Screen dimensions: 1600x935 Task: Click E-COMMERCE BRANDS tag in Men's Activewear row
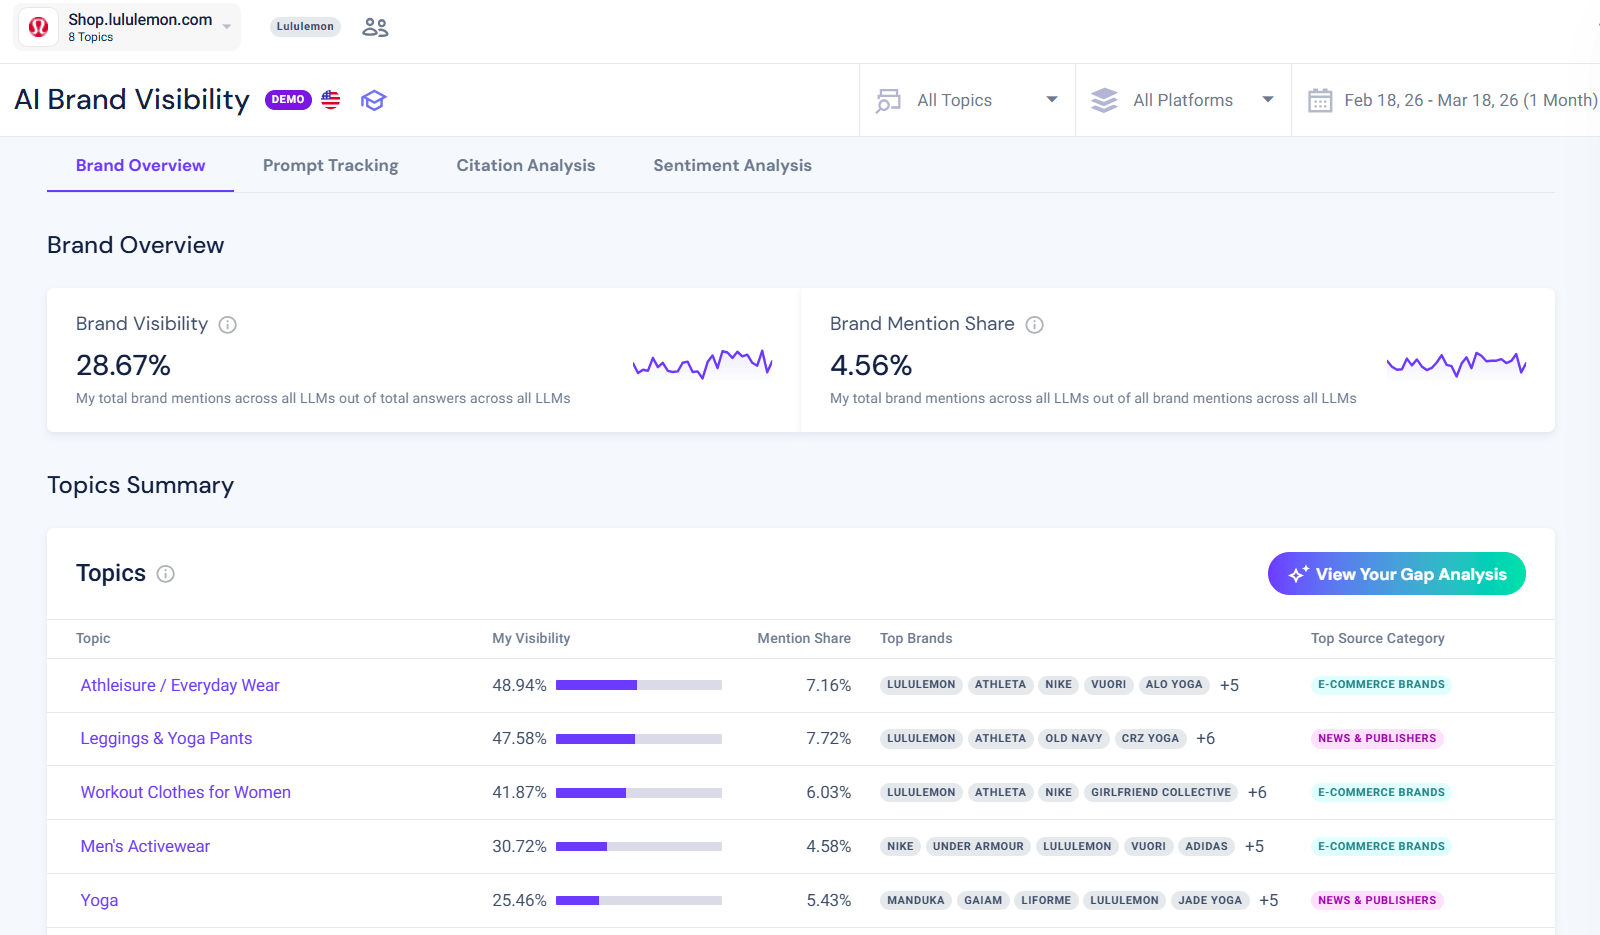click(1381, 847)
